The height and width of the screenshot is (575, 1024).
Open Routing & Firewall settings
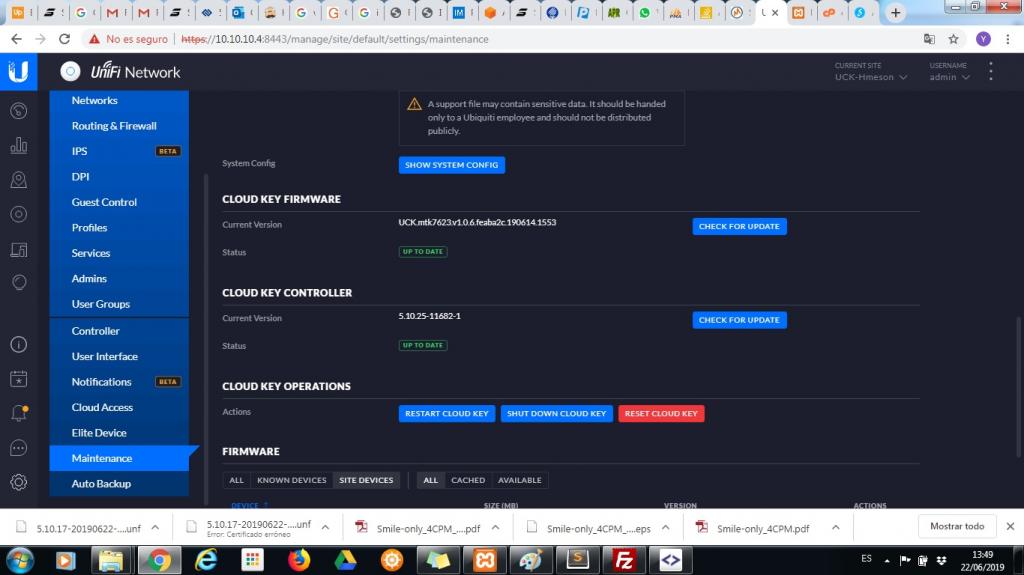pos(119,125)
